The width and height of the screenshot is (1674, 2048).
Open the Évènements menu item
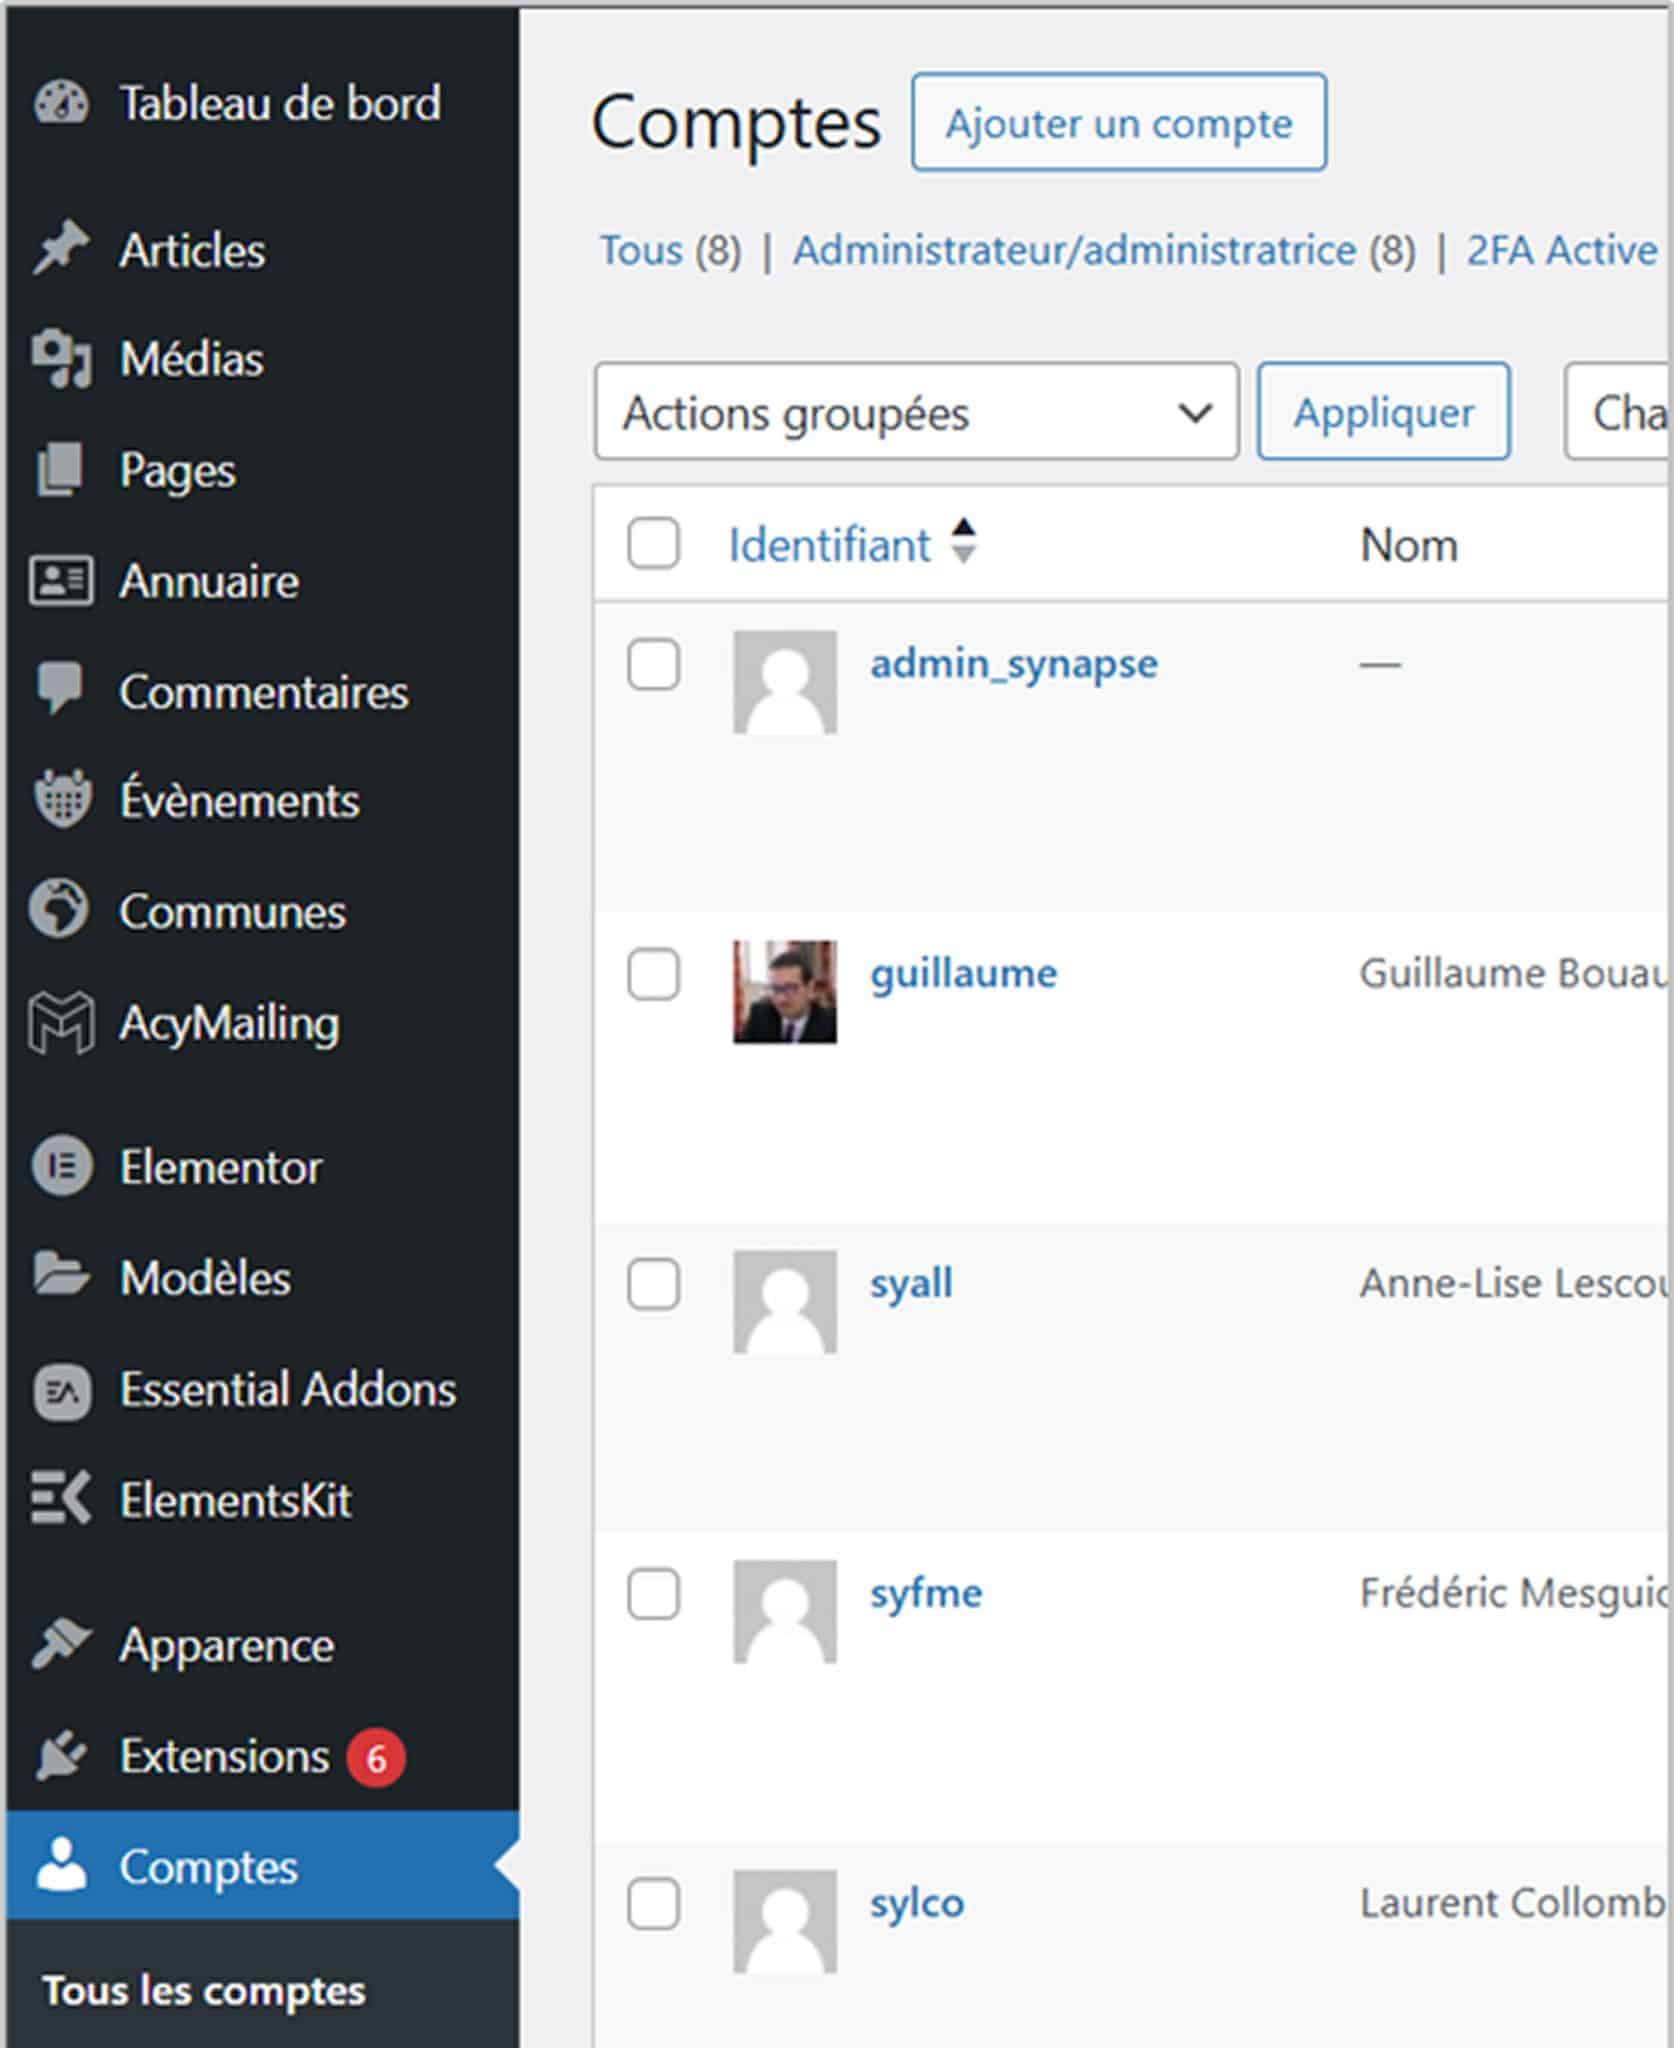[262, 801]
